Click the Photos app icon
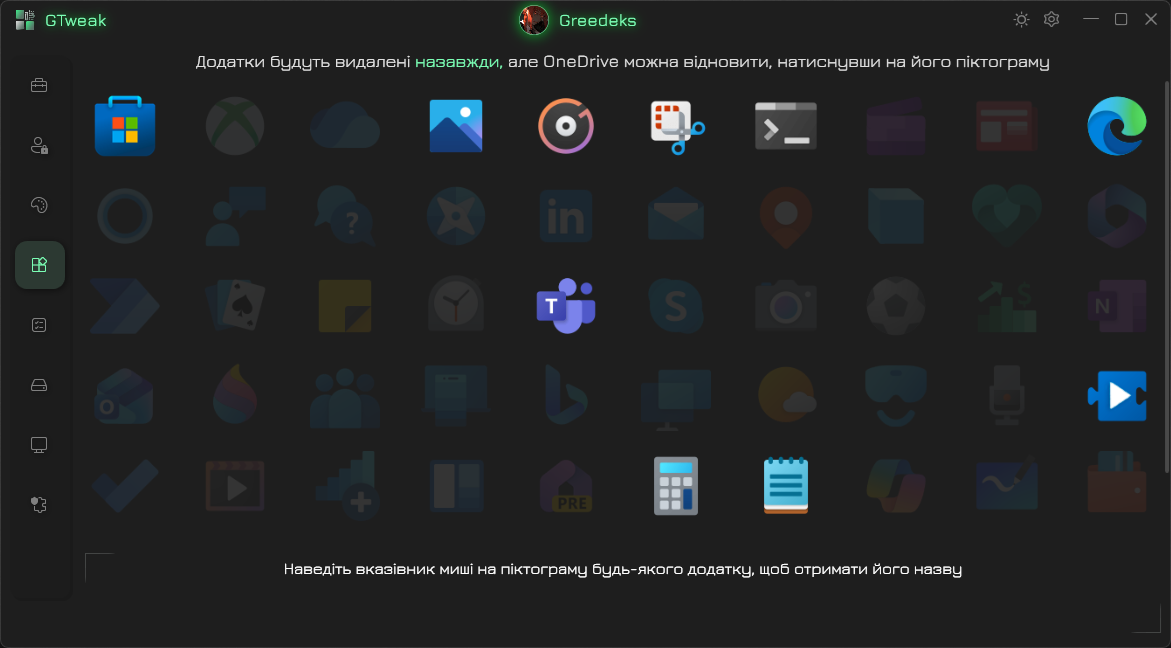The width and height of the screenshot is (1171, 648). (455, 126)
